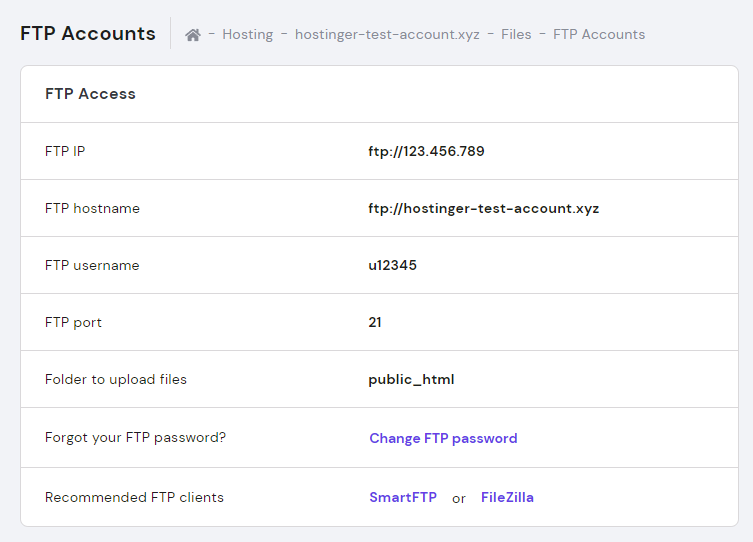Click Forgot your FTP password label
Image resolution: width=753 pixels, height=542 pixels.
pyautogui.click(x=135, y=438)
